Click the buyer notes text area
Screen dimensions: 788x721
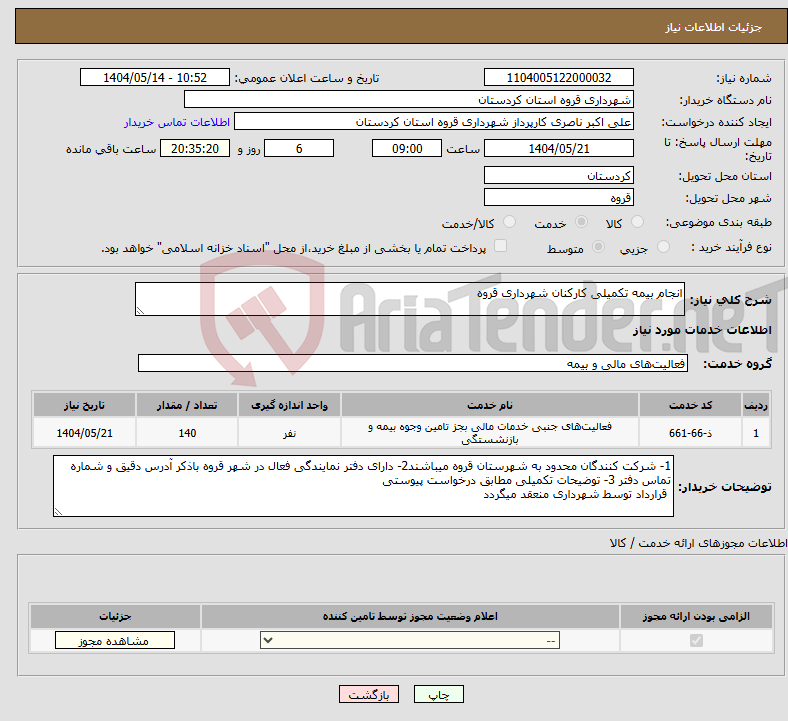pos(363,486)
